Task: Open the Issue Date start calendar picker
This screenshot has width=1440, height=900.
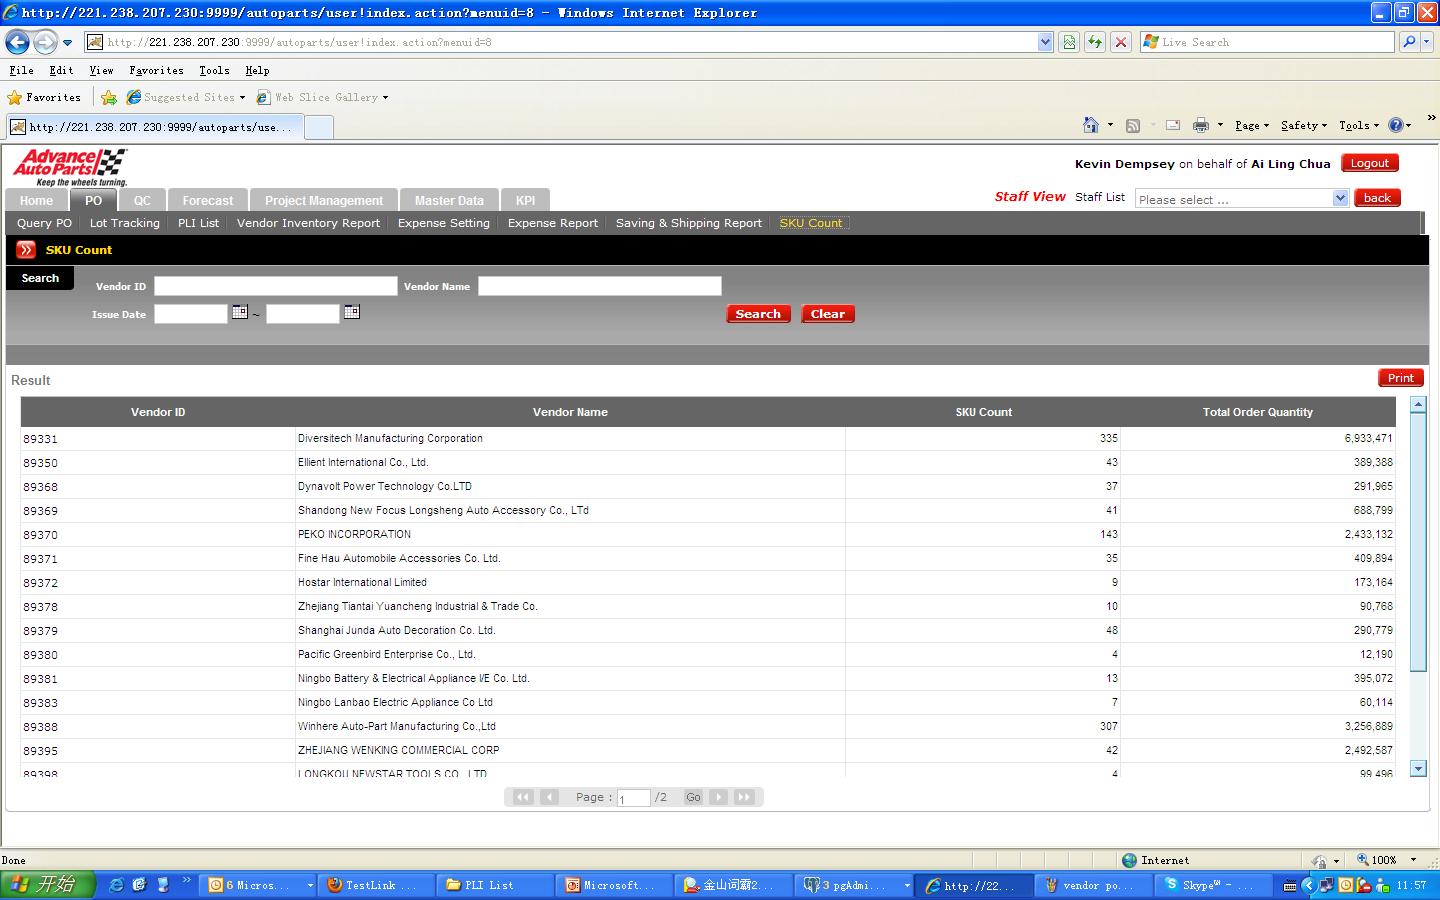Action: click(240, 312)
